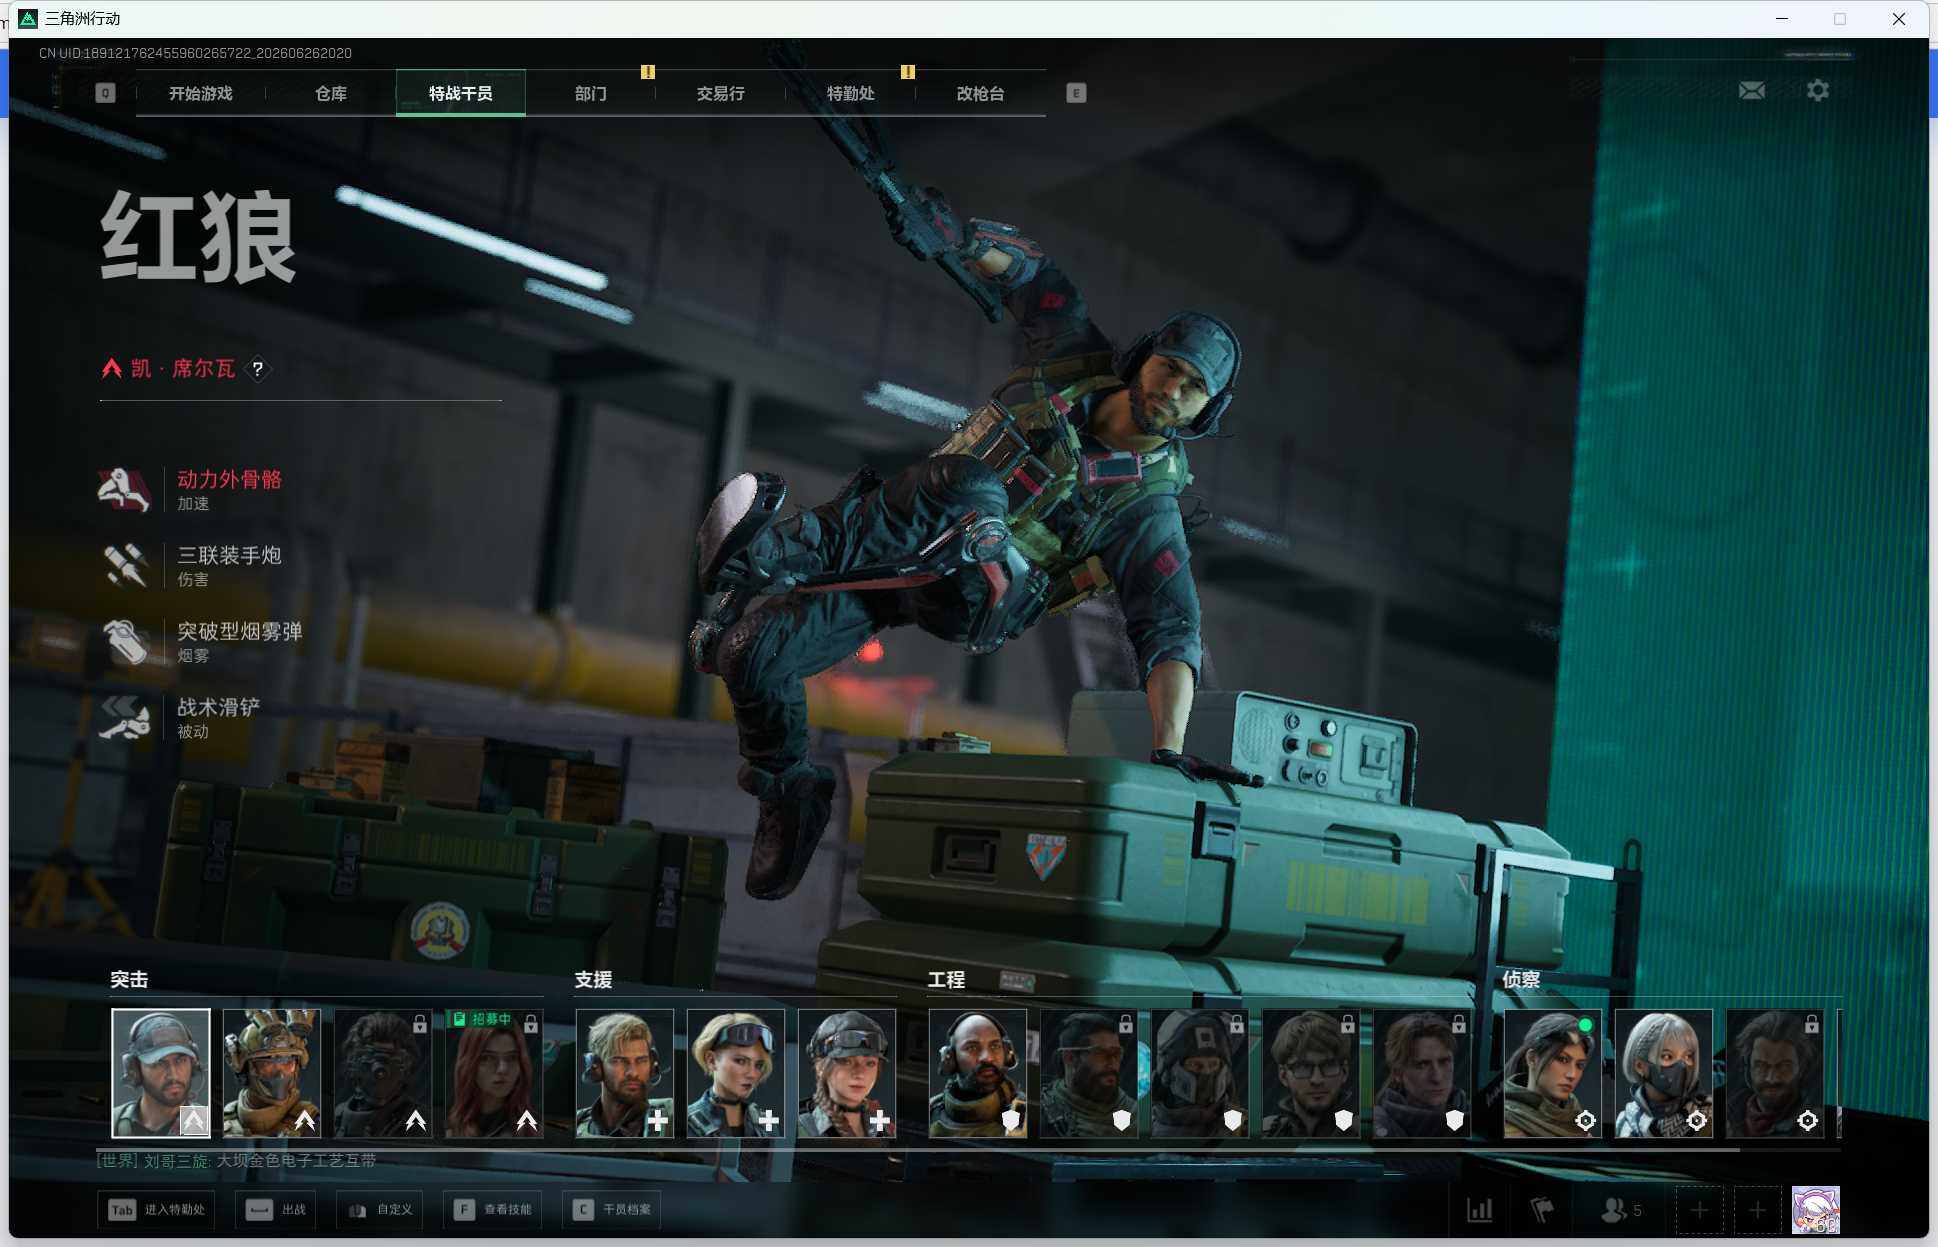Click the operator name 凯·席尔瓦
Image resolution: width=1938 pixels, height=1247 pixels.
[x=183, y=369]
